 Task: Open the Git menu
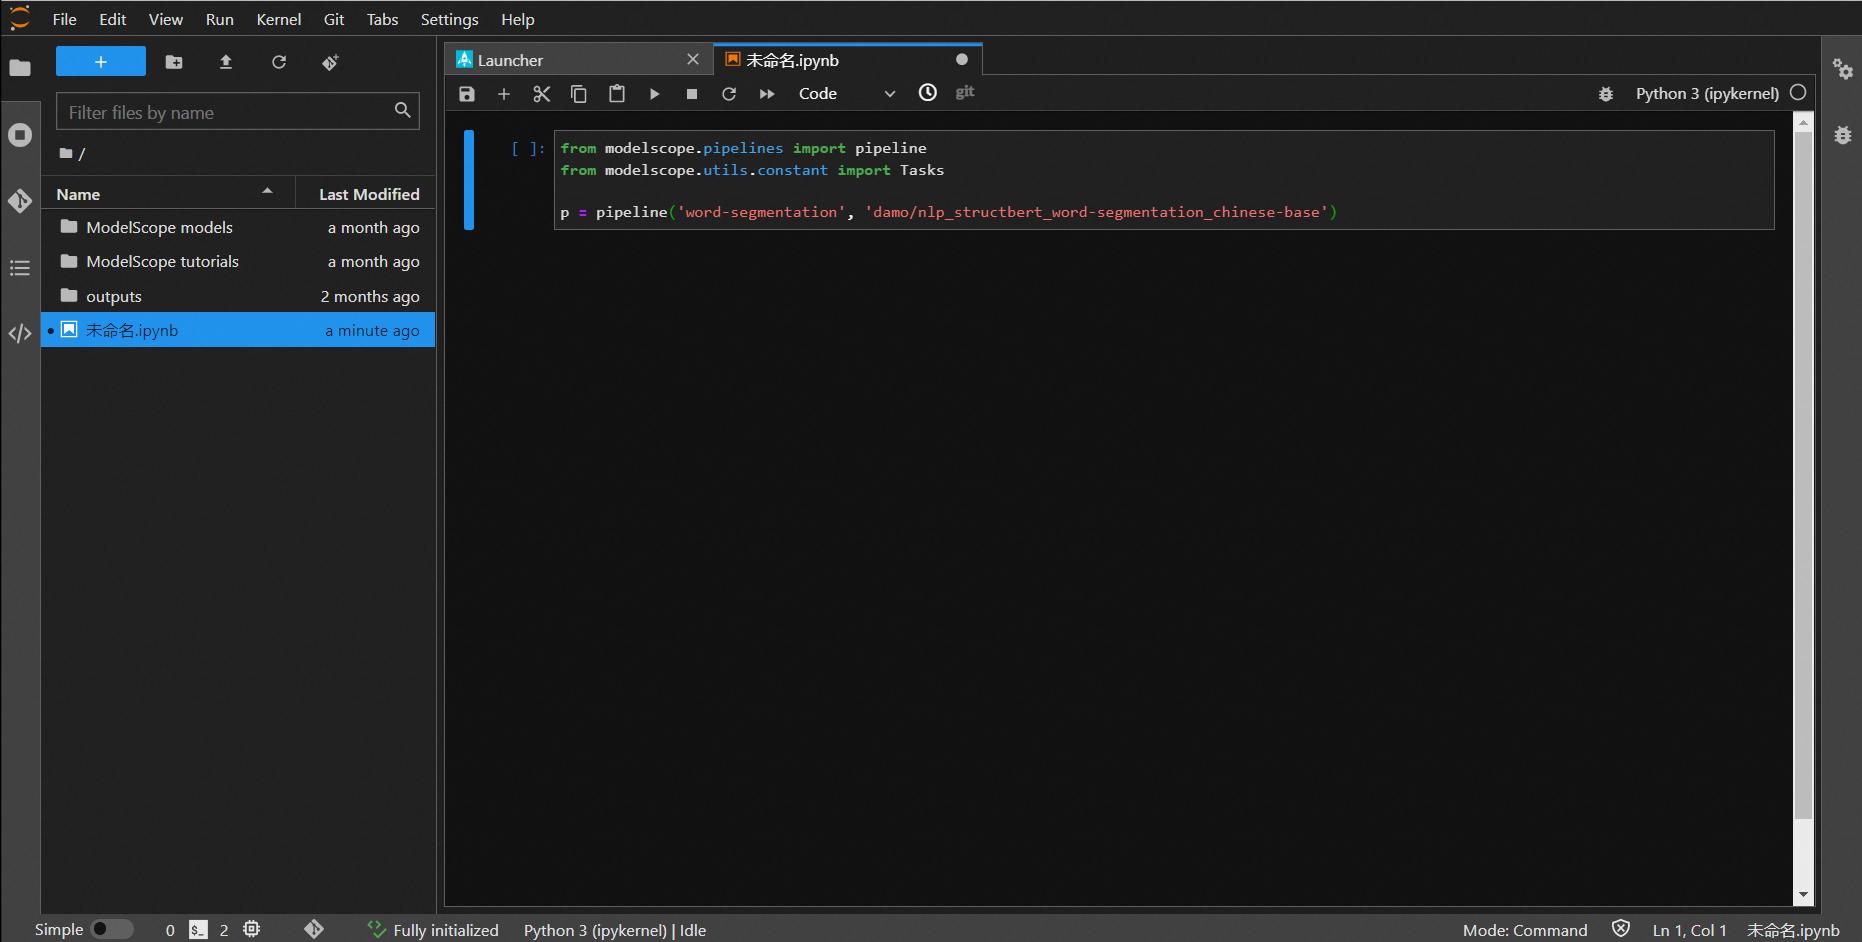334,19
